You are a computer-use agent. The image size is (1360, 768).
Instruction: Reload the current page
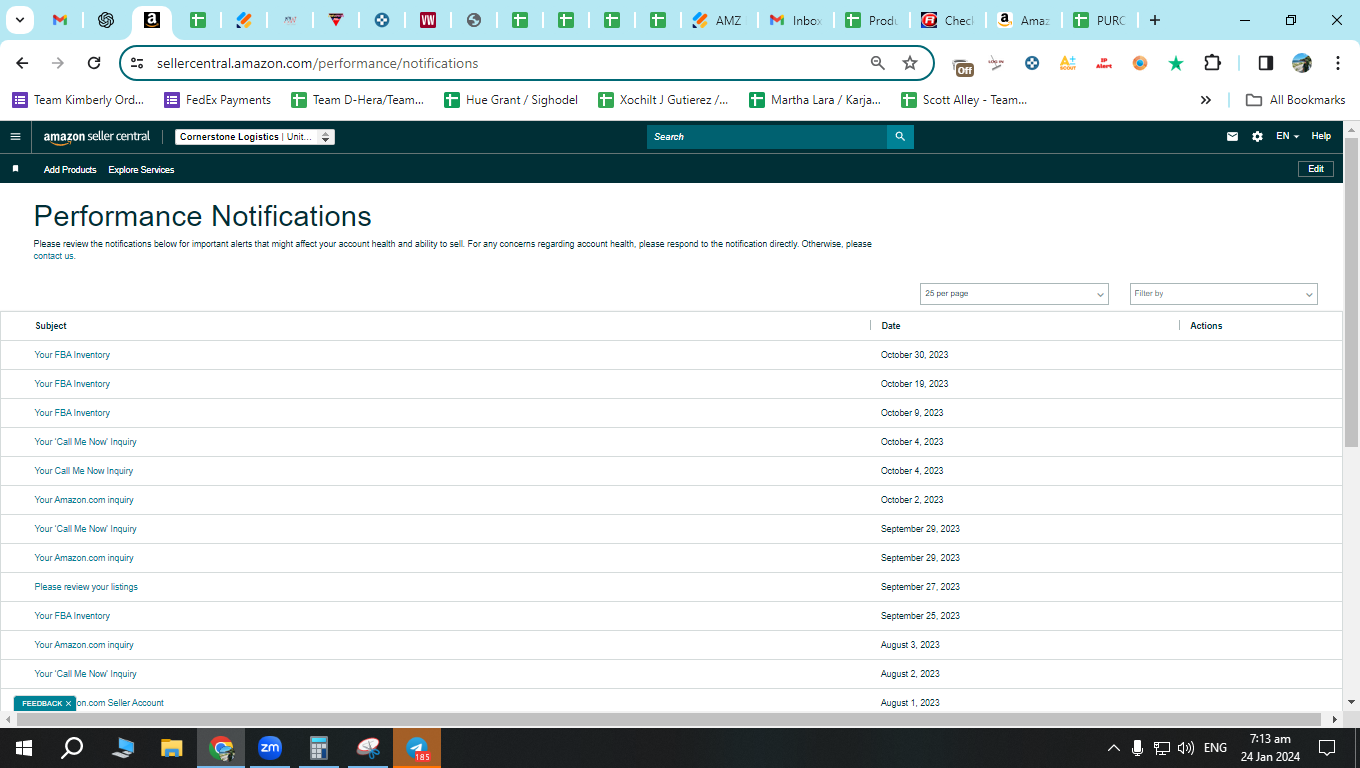(x=94, y=63)
